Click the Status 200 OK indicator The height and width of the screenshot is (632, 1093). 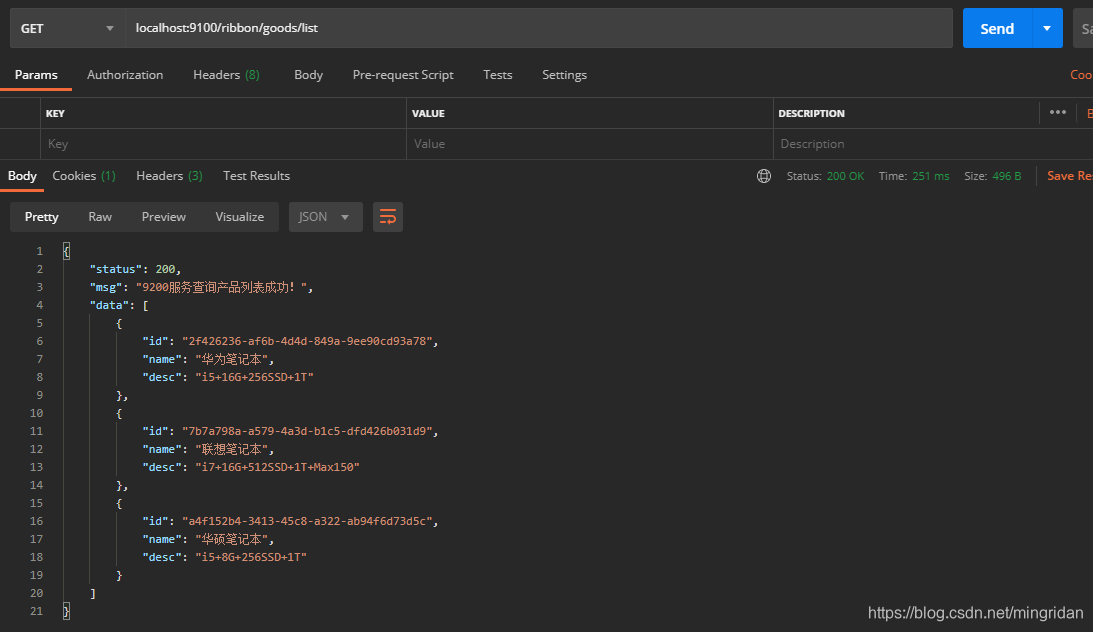(x=825, y=176)
